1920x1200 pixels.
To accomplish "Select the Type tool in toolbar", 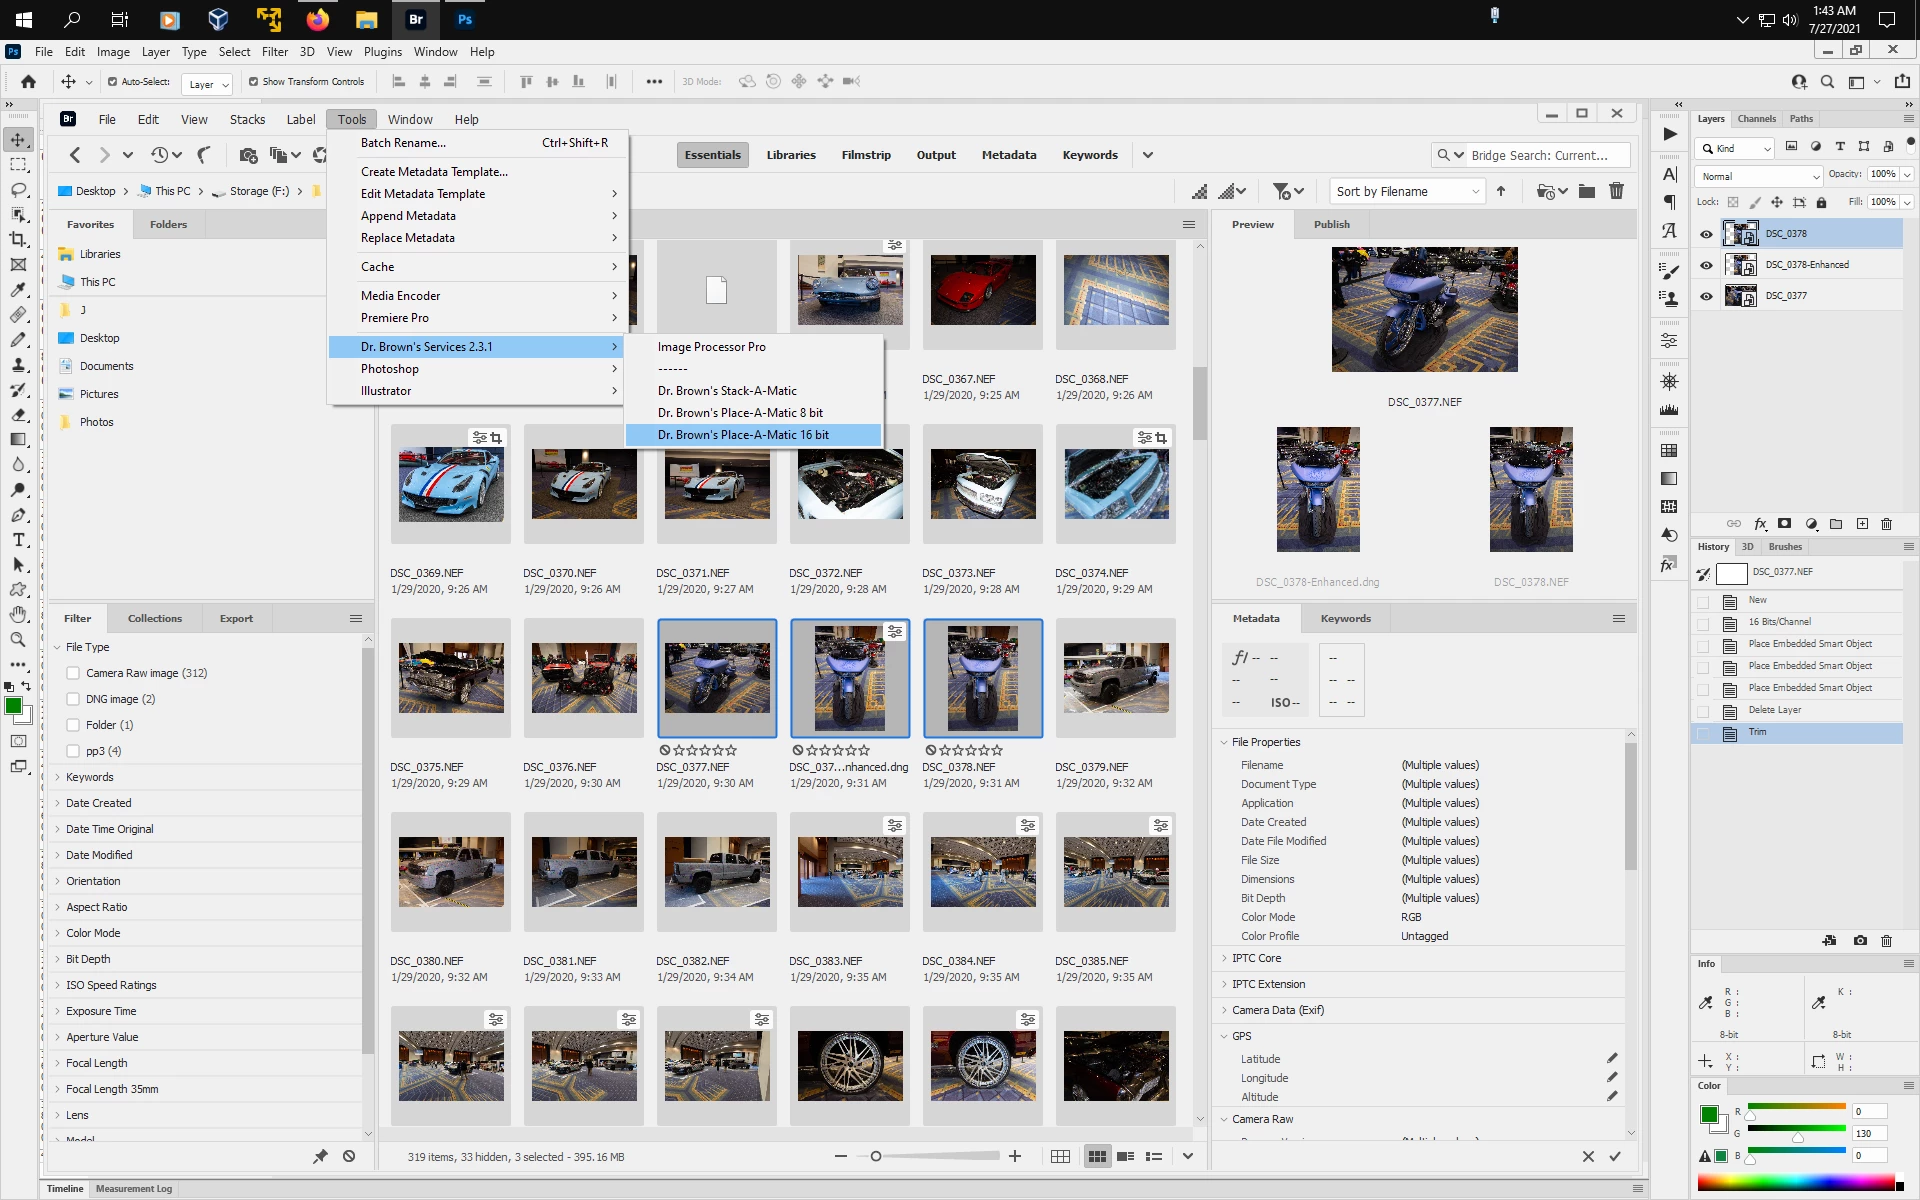I will pyautogui.click(x=18, y=540).
